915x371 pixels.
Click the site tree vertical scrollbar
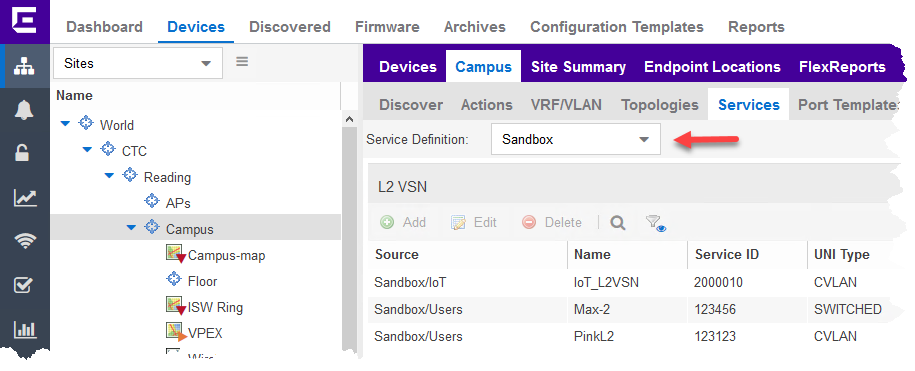[350, 239]
